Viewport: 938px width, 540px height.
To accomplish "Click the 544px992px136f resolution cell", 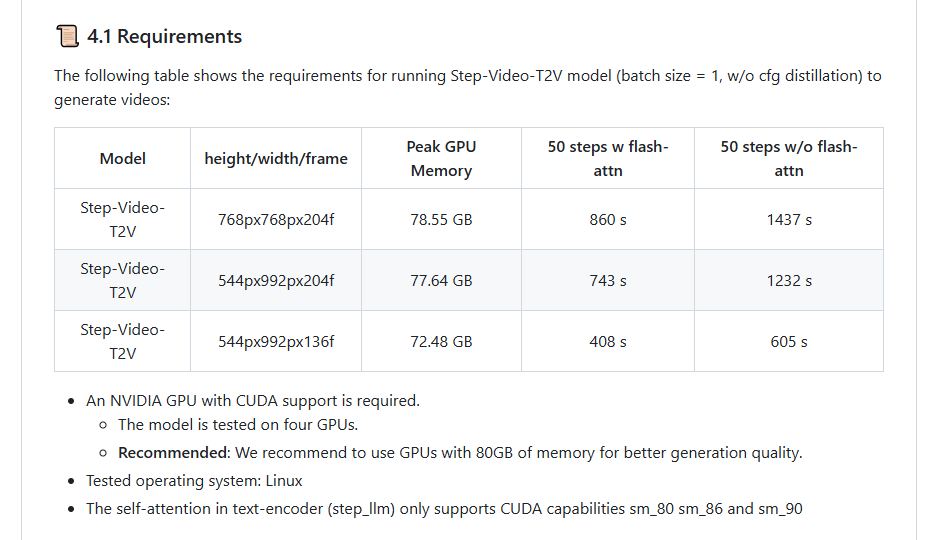I will click(276, 341).
